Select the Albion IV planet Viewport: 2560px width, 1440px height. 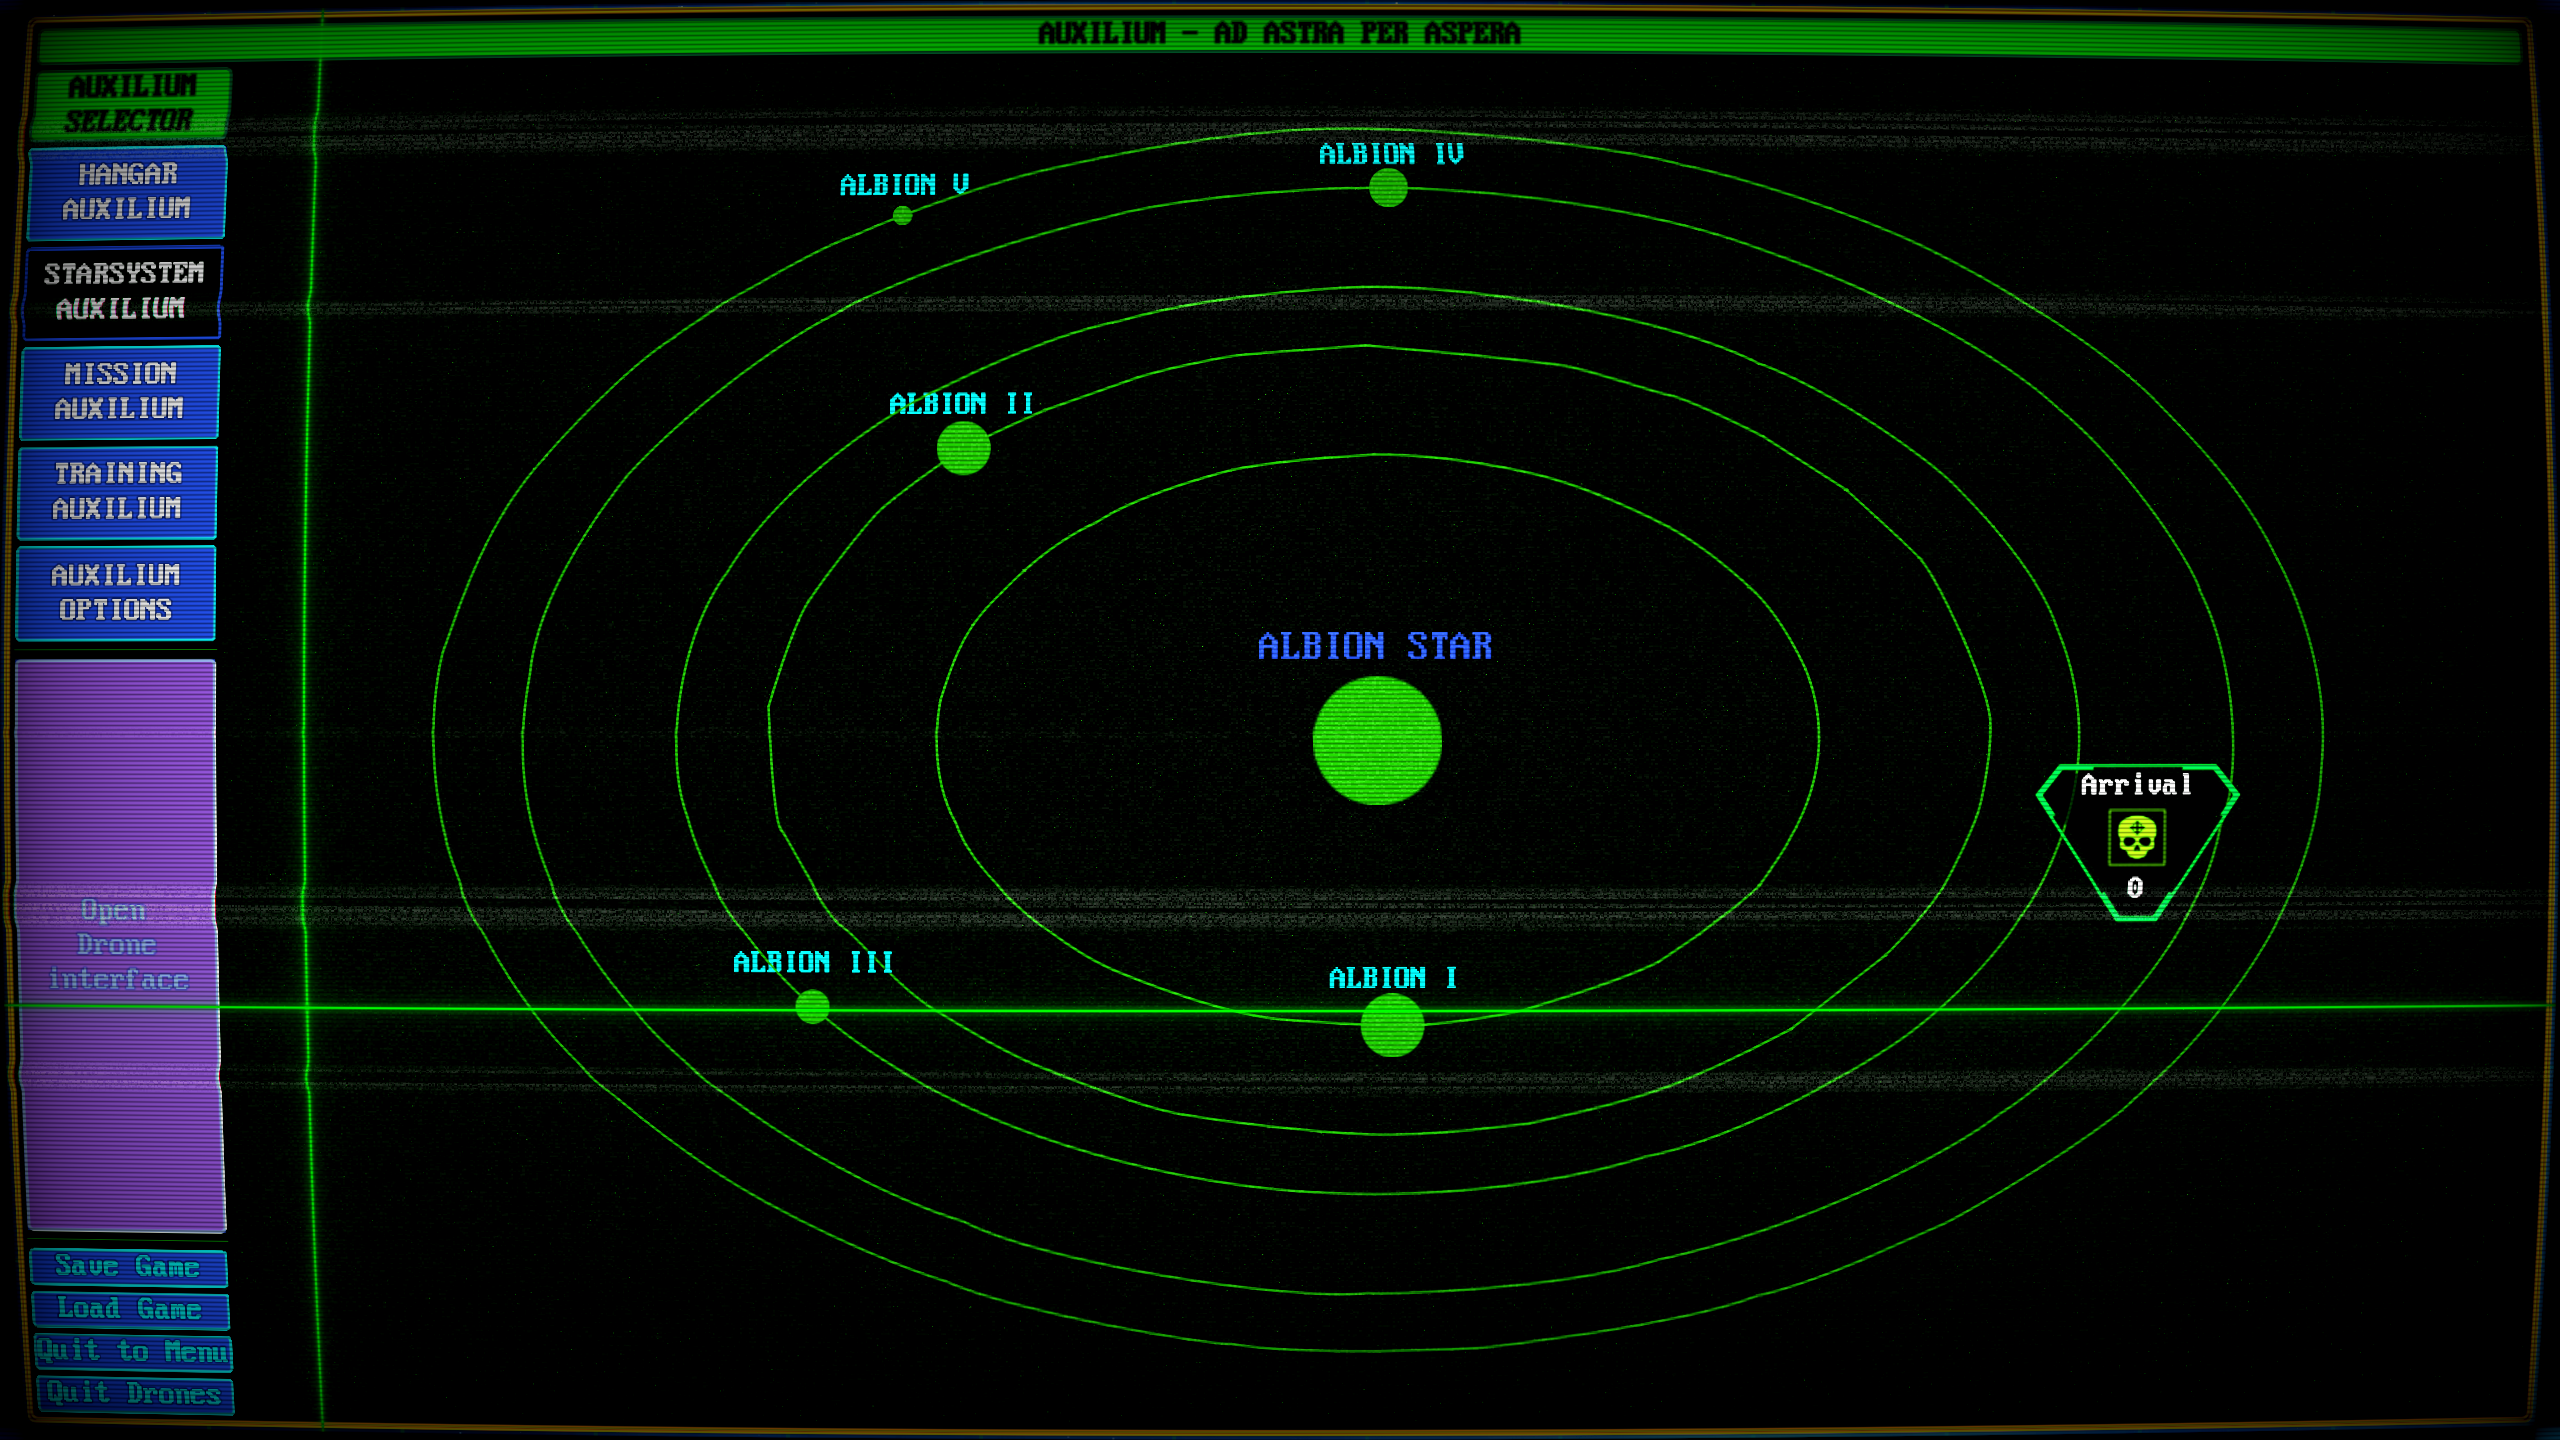pyautogui.click(x=1388, y=188)
